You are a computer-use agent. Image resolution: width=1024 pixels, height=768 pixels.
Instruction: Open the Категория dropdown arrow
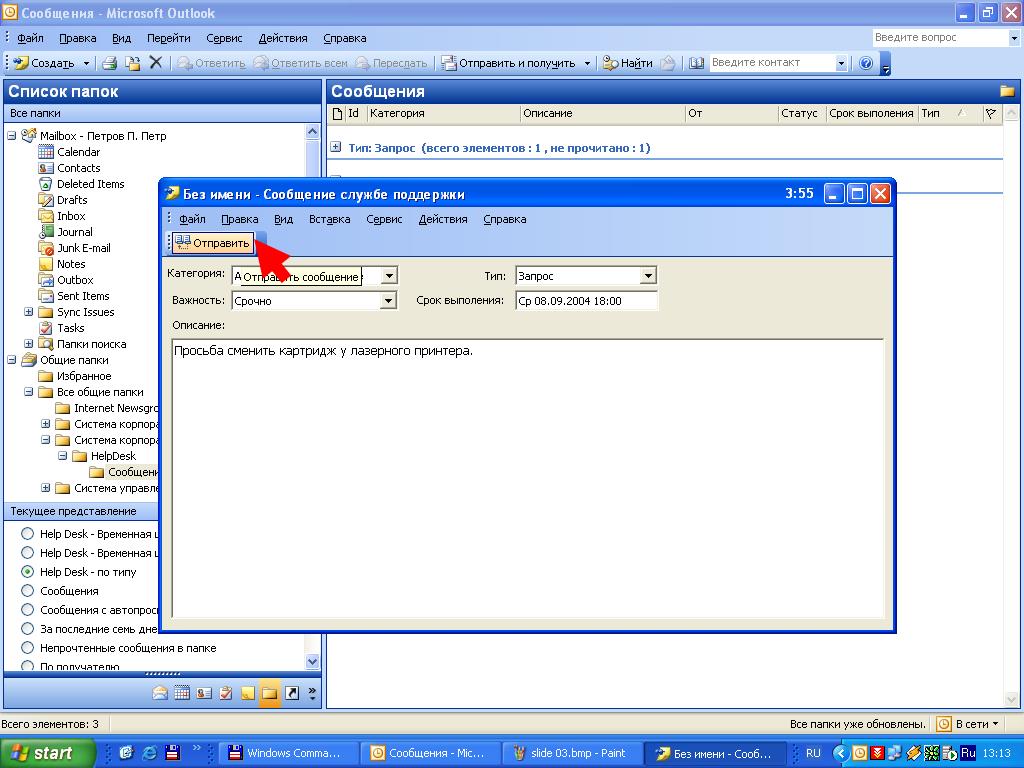pyautogui.click(x=388, y=276)
